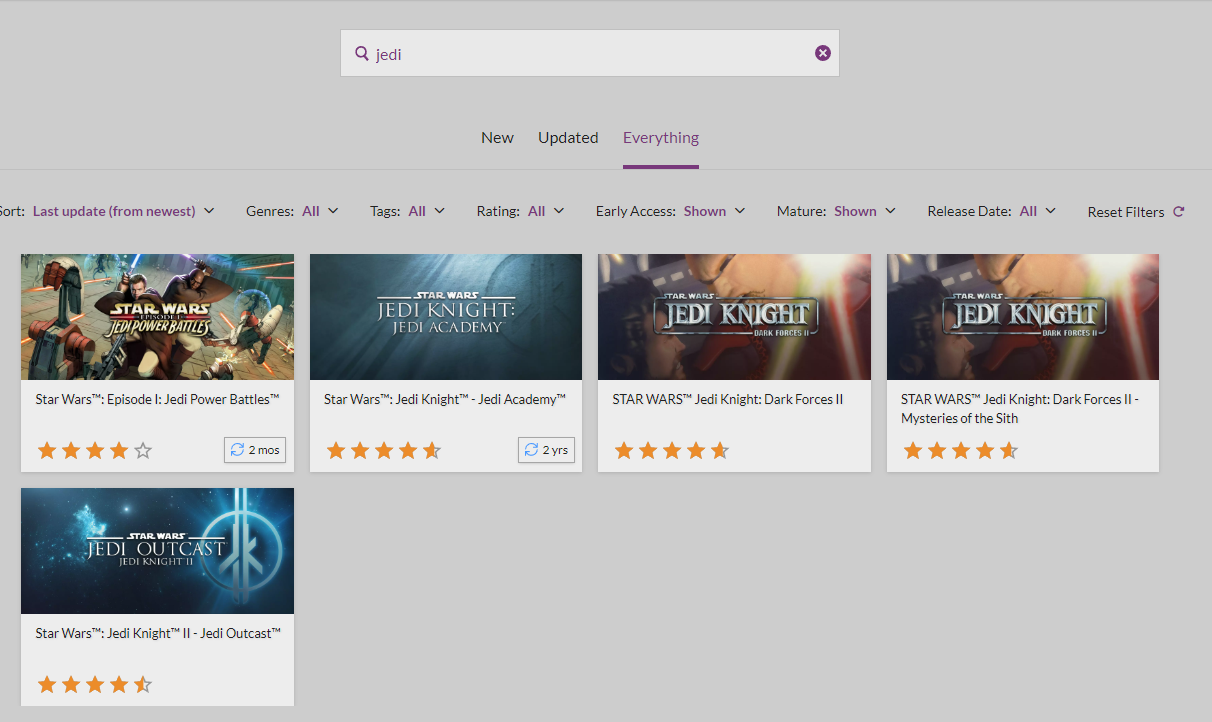
Task: Click the Mysteries of the Sith title
Action: point(1020,409)
